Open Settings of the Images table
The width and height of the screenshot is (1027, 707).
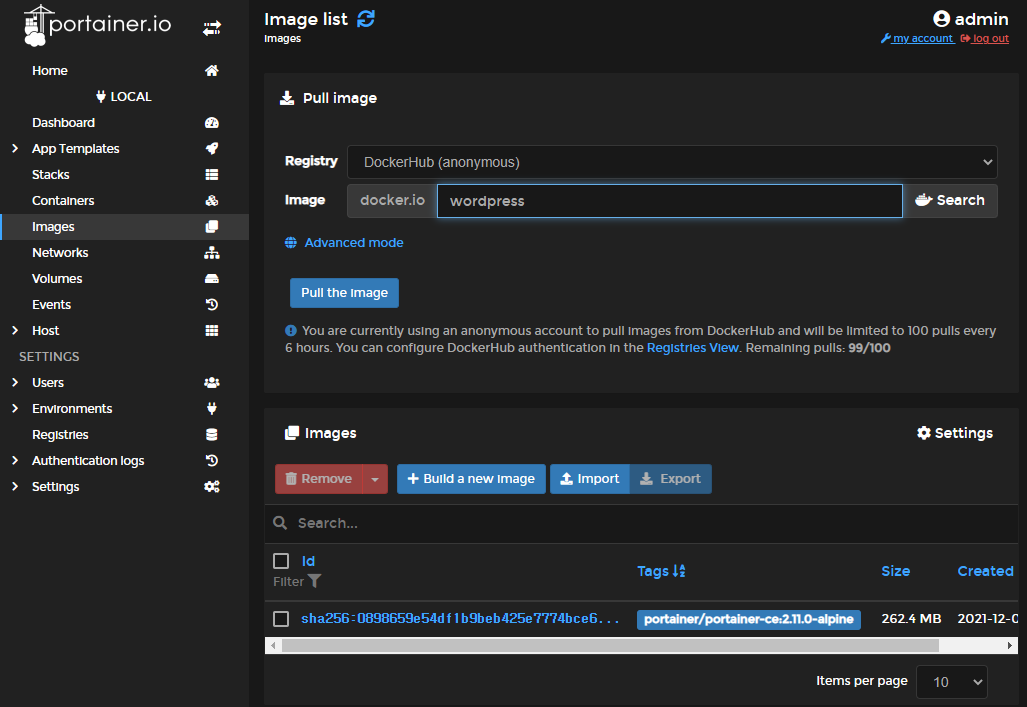tap(955, 433)
